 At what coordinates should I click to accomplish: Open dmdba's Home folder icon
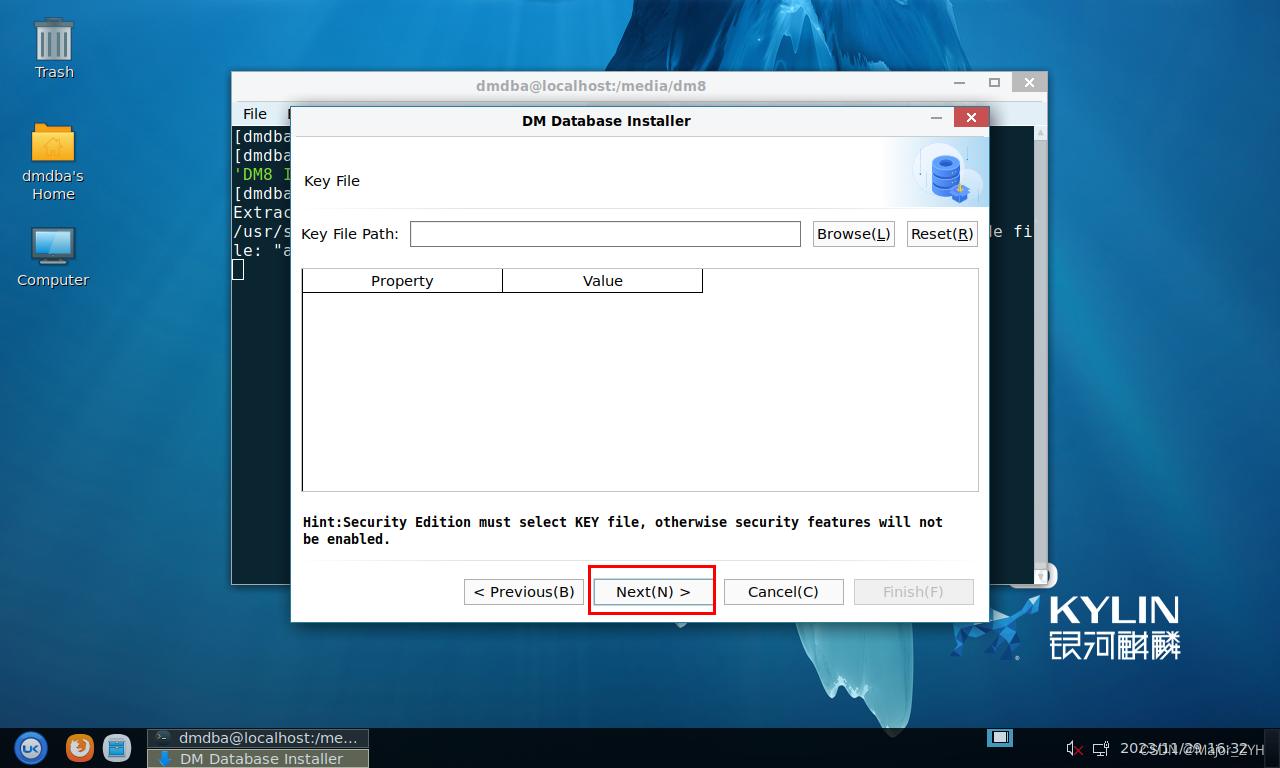[x=53, y=162]
